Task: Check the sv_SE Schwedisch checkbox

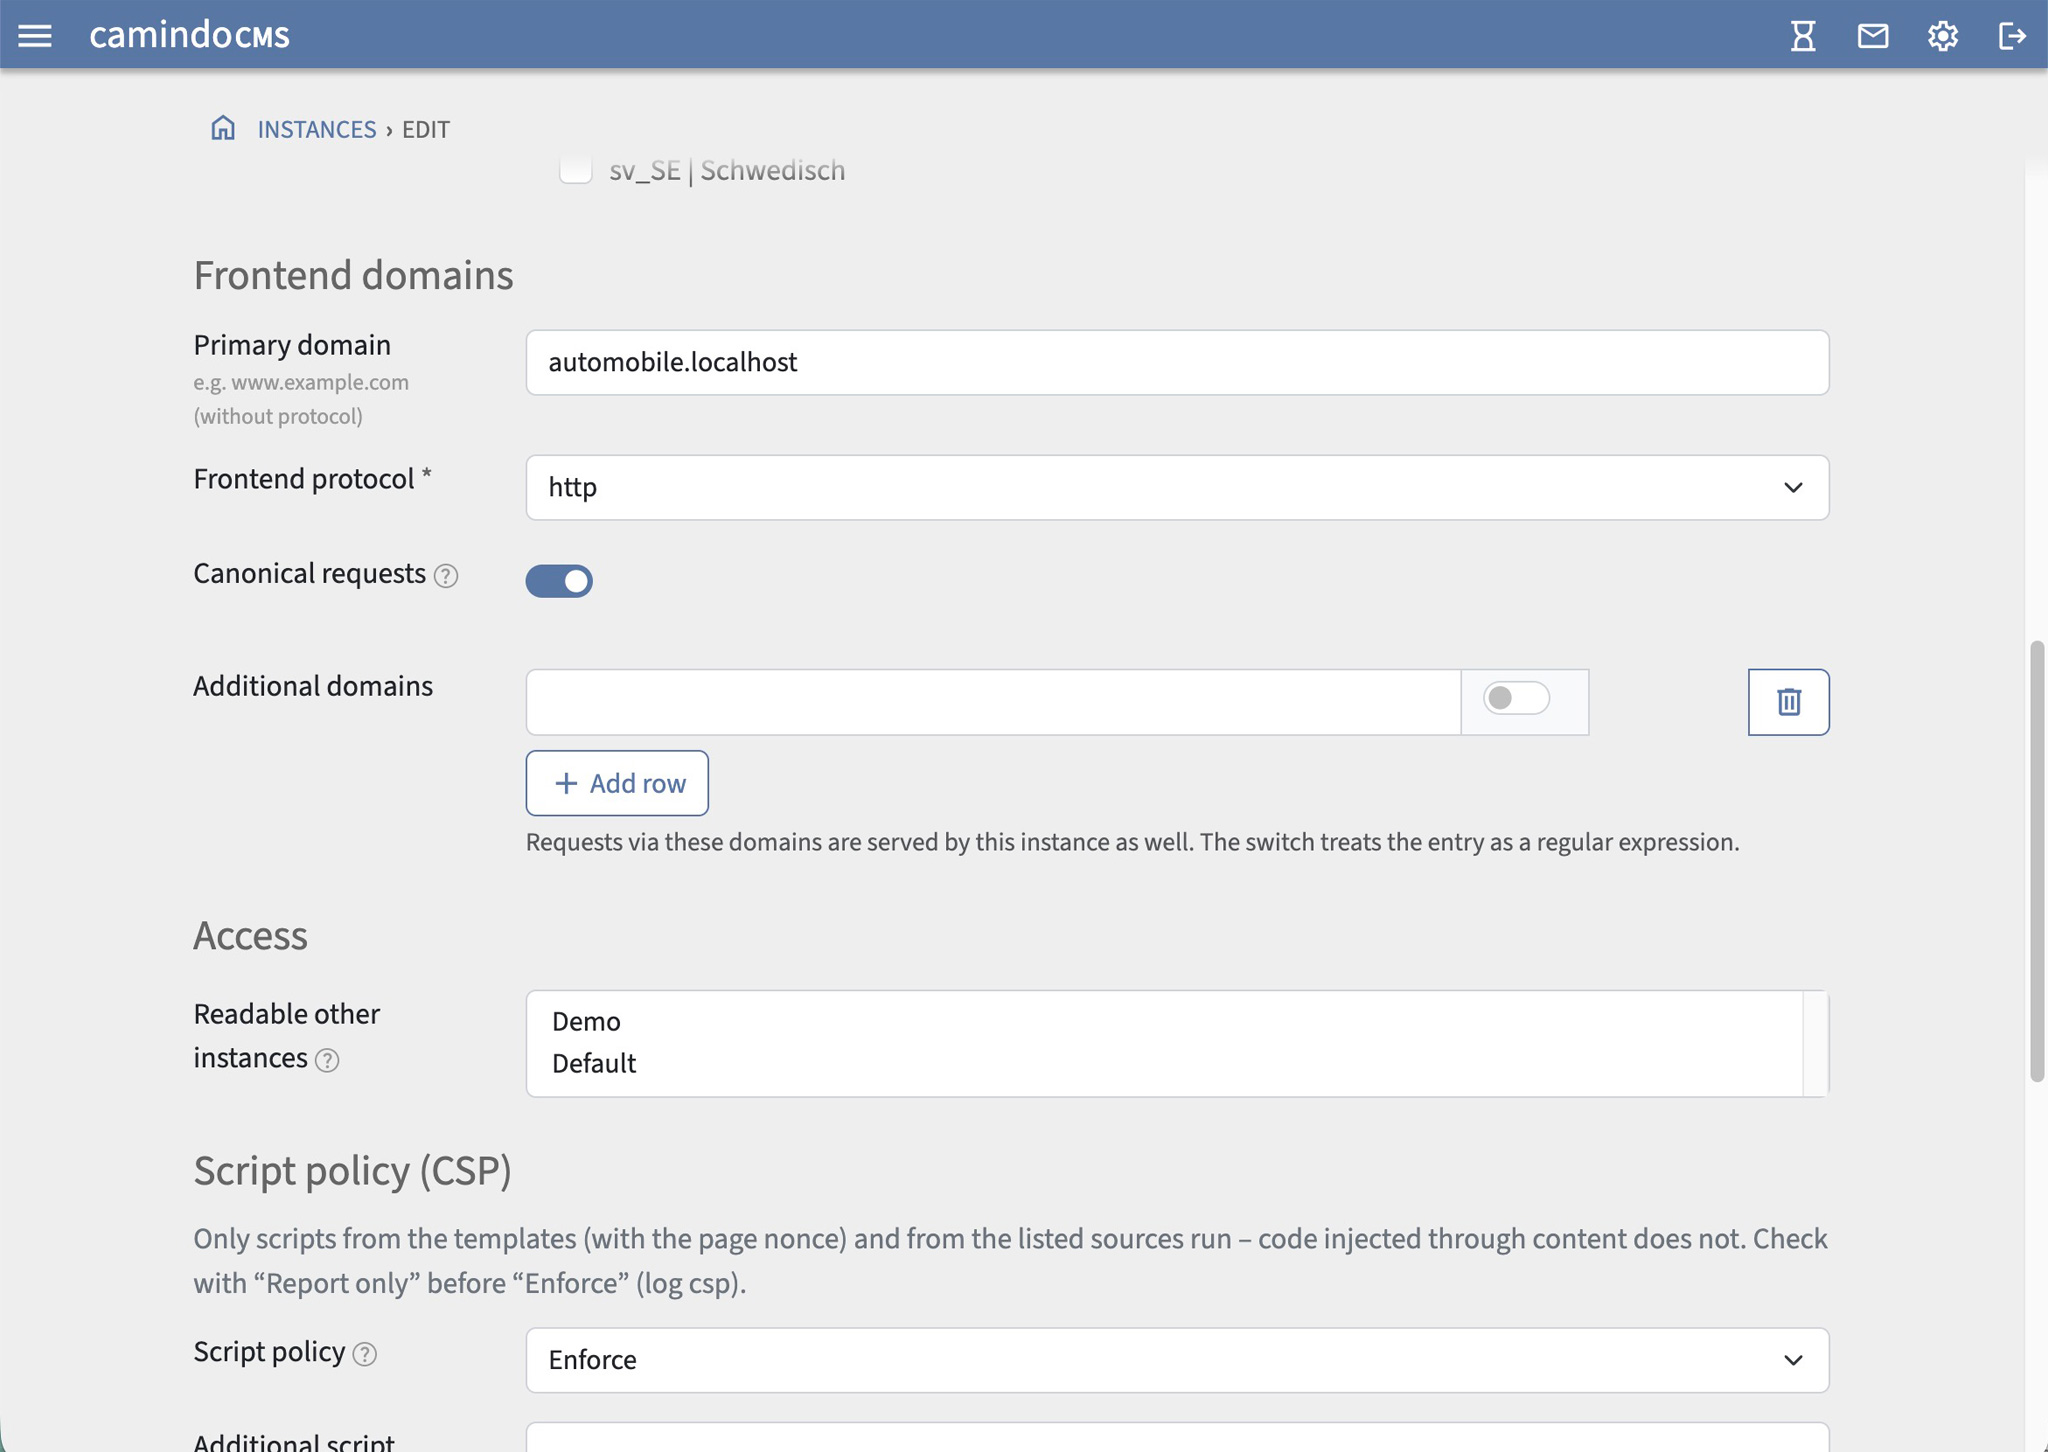Action: pos(575,170)
